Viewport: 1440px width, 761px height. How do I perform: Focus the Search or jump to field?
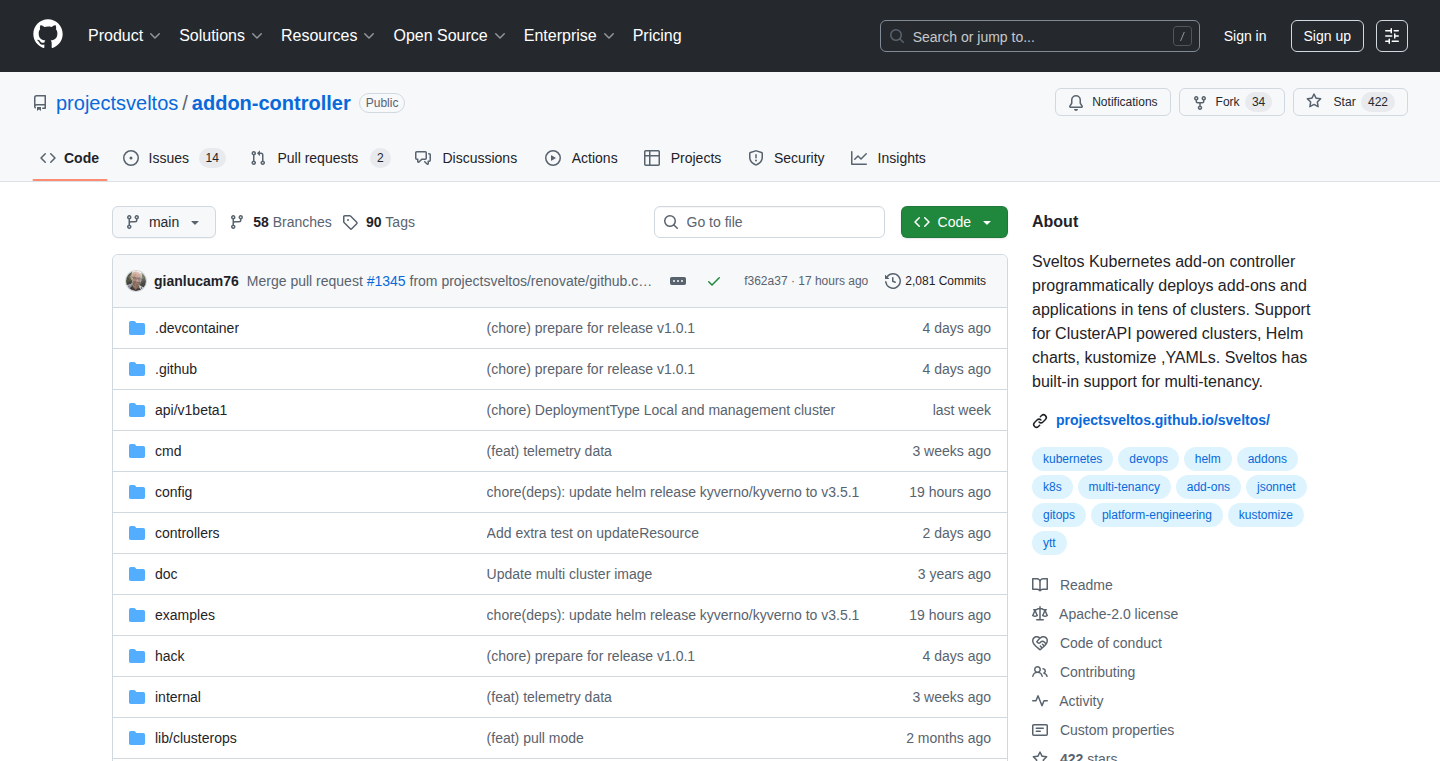click(1040, 36)
